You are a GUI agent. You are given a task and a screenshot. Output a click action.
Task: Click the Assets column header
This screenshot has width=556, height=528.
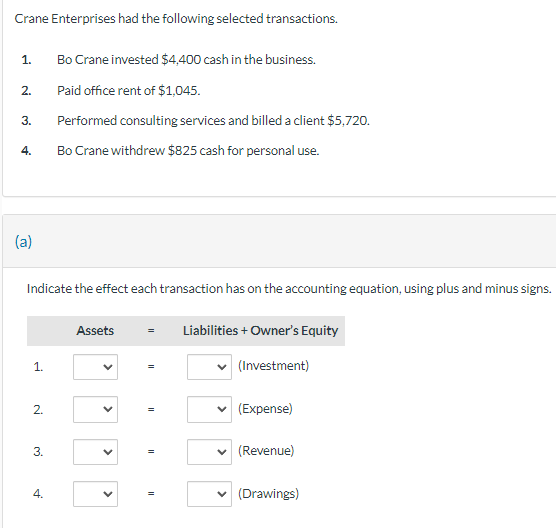pos(95,330)
